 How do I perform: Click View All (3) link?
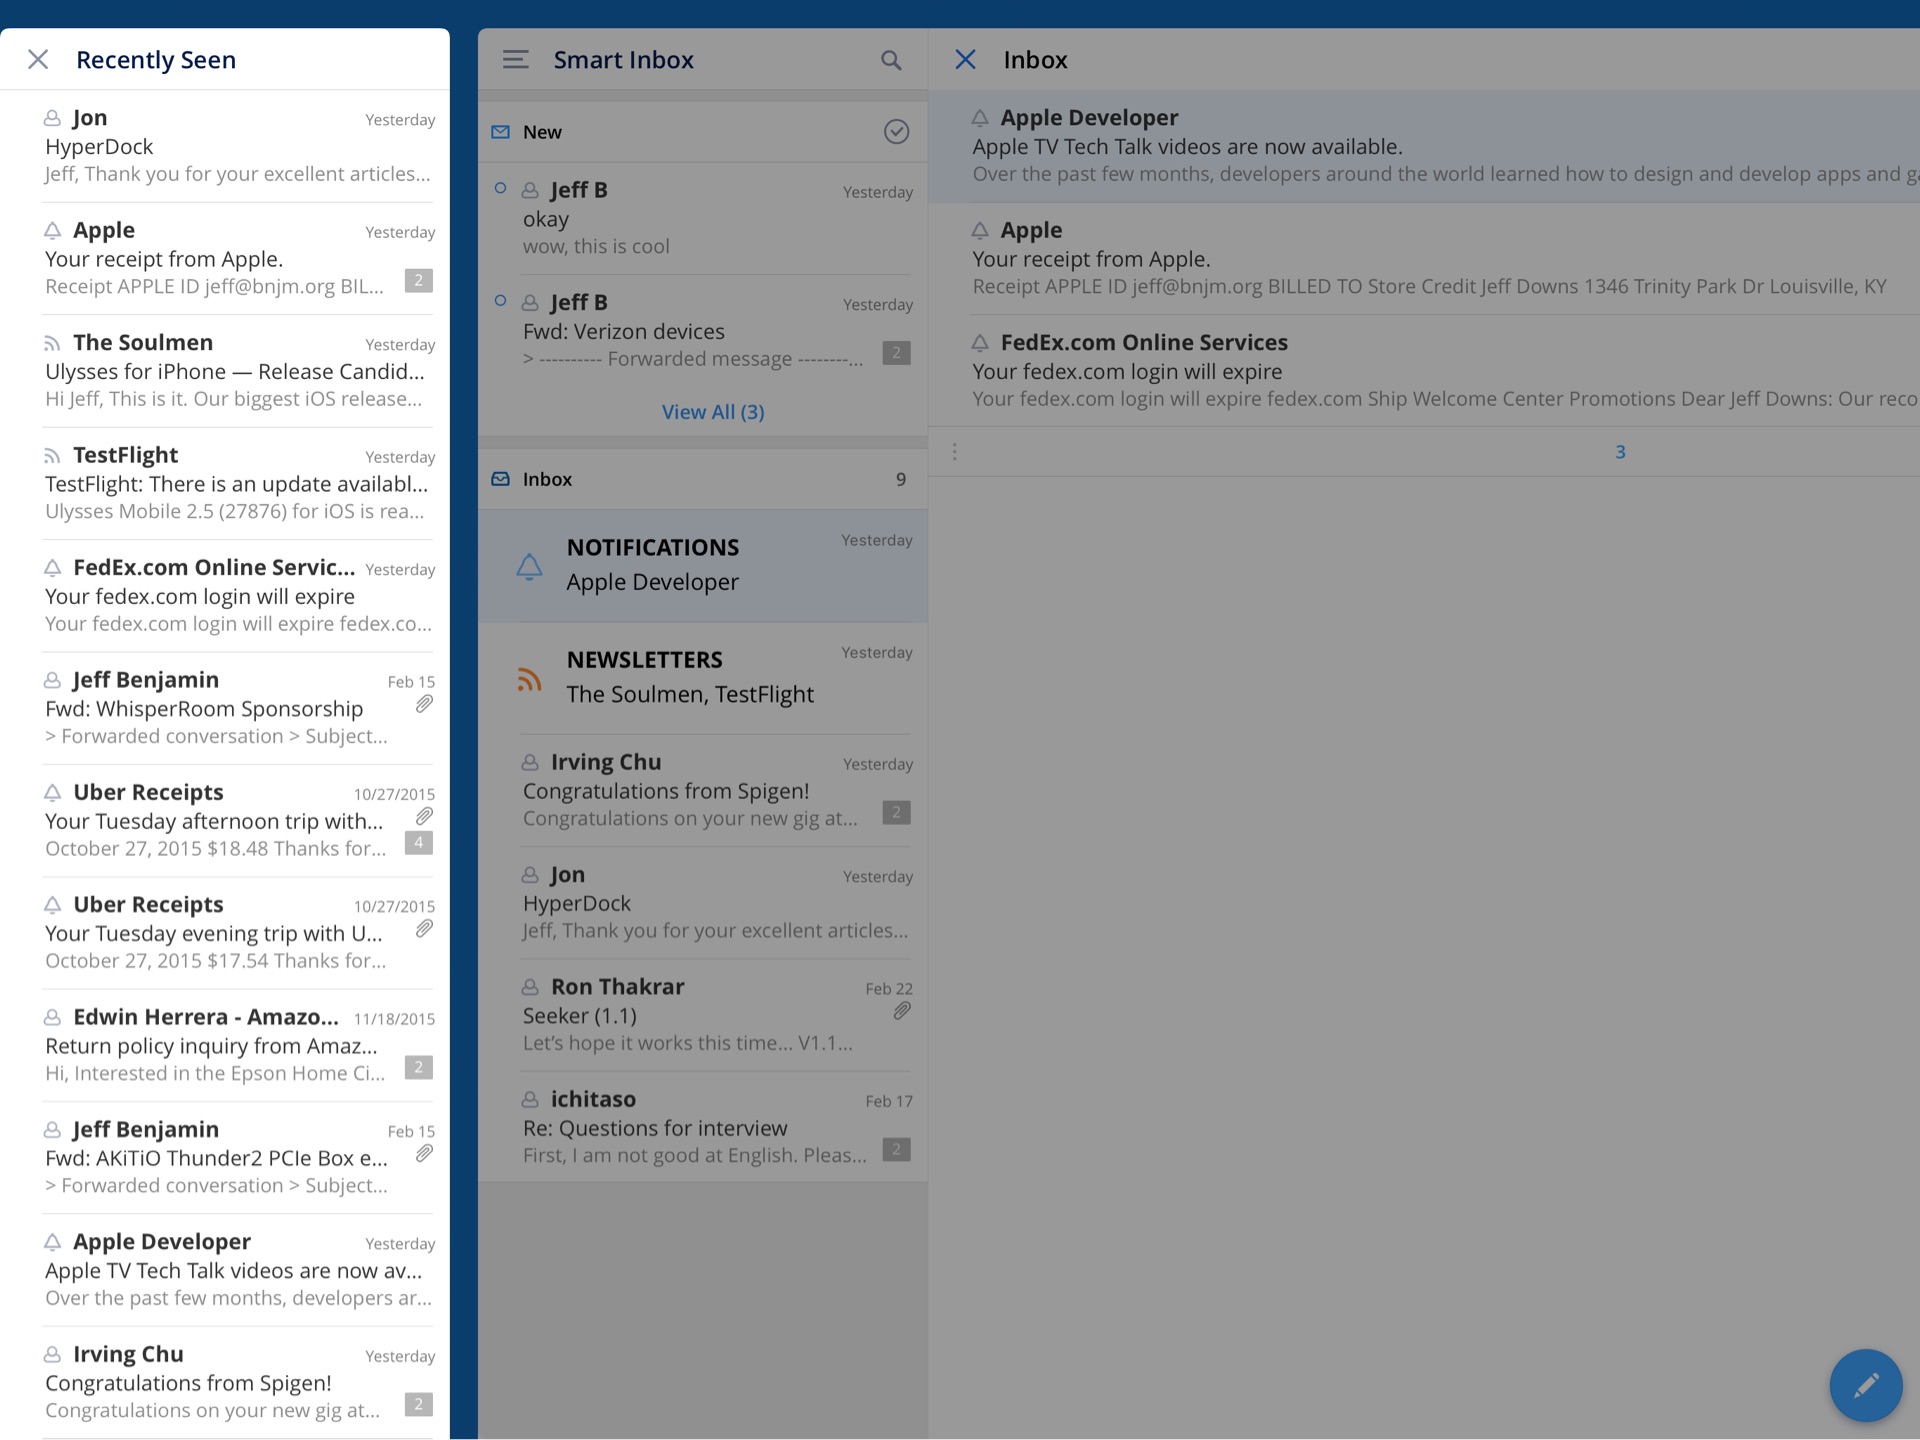712,412
